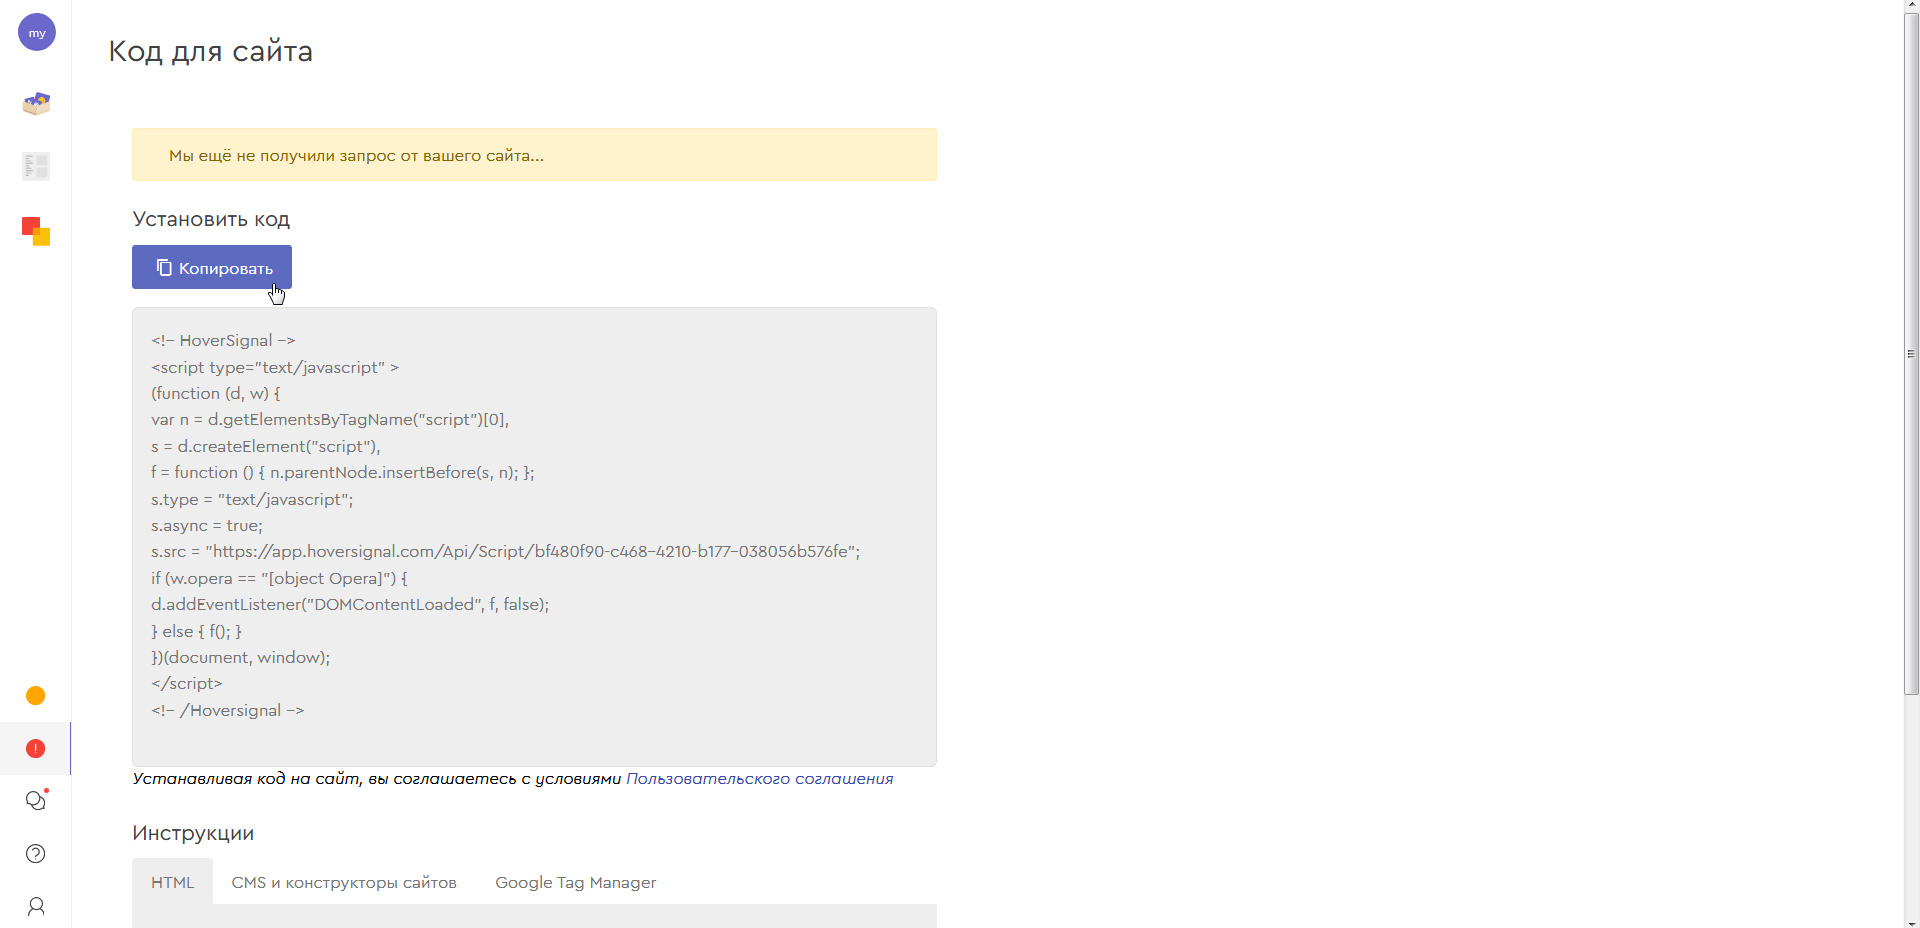Open the help question mark icon
Image resolution: width=1920 pixels, height=928 pixels.
[36, 853]
